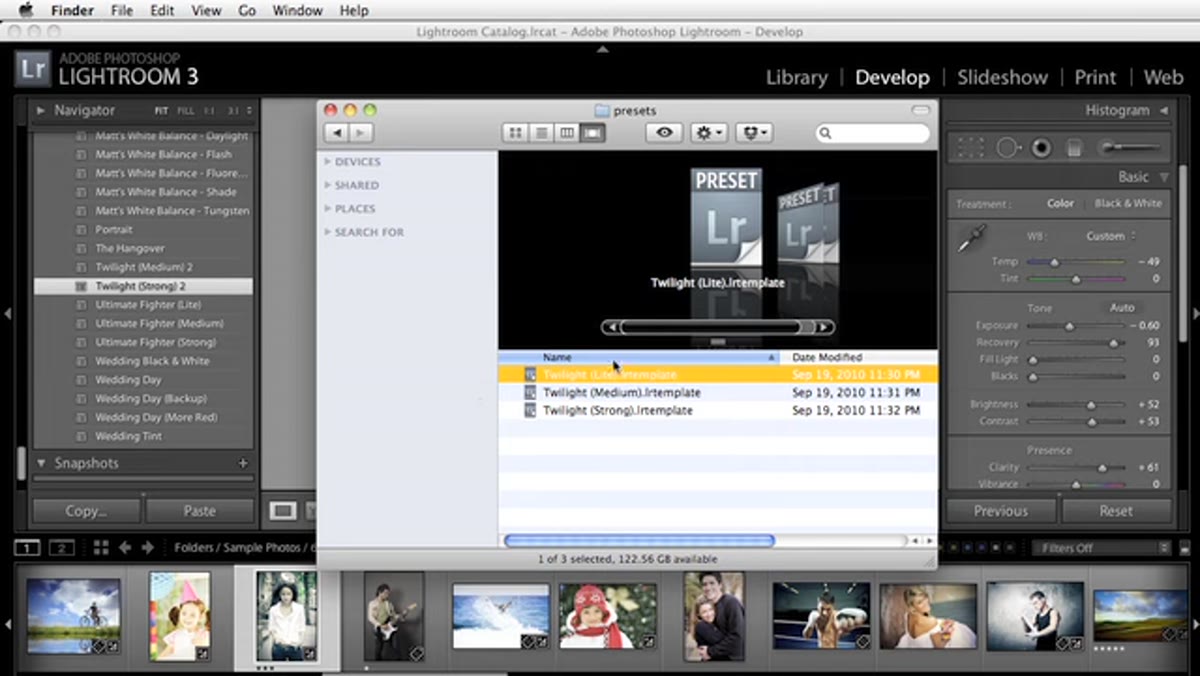Select FILL zoom level in Navigator

coord(186,111)
